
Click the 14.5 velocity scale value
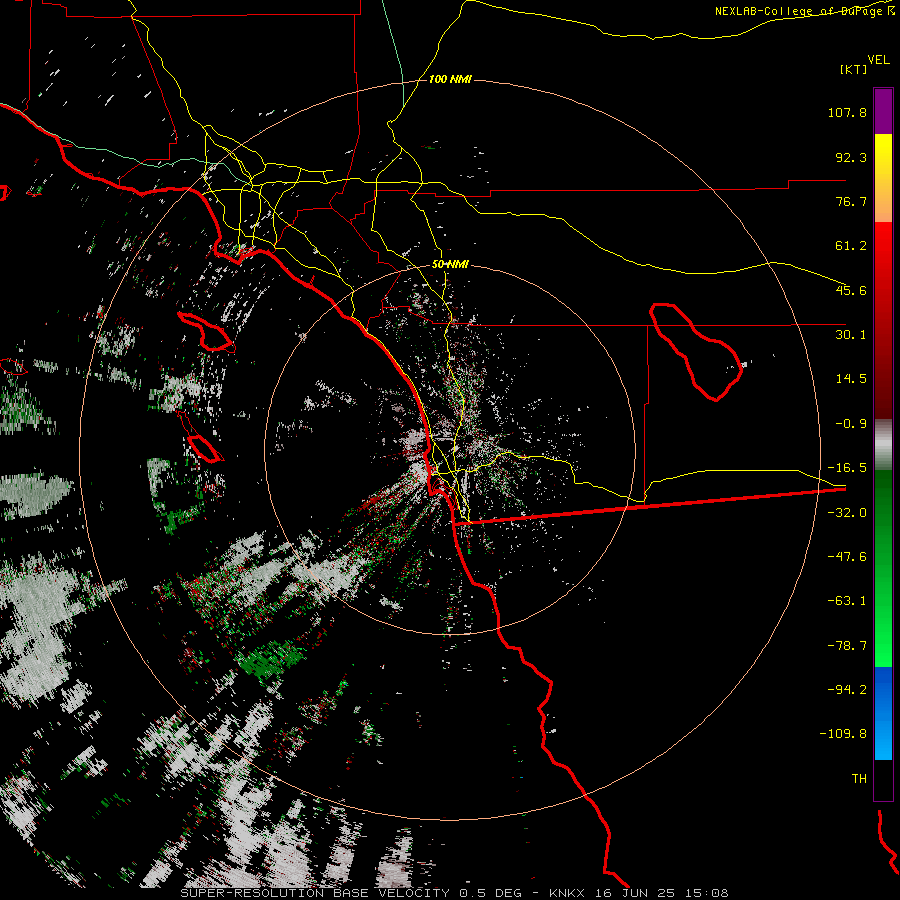pos(851,379)
